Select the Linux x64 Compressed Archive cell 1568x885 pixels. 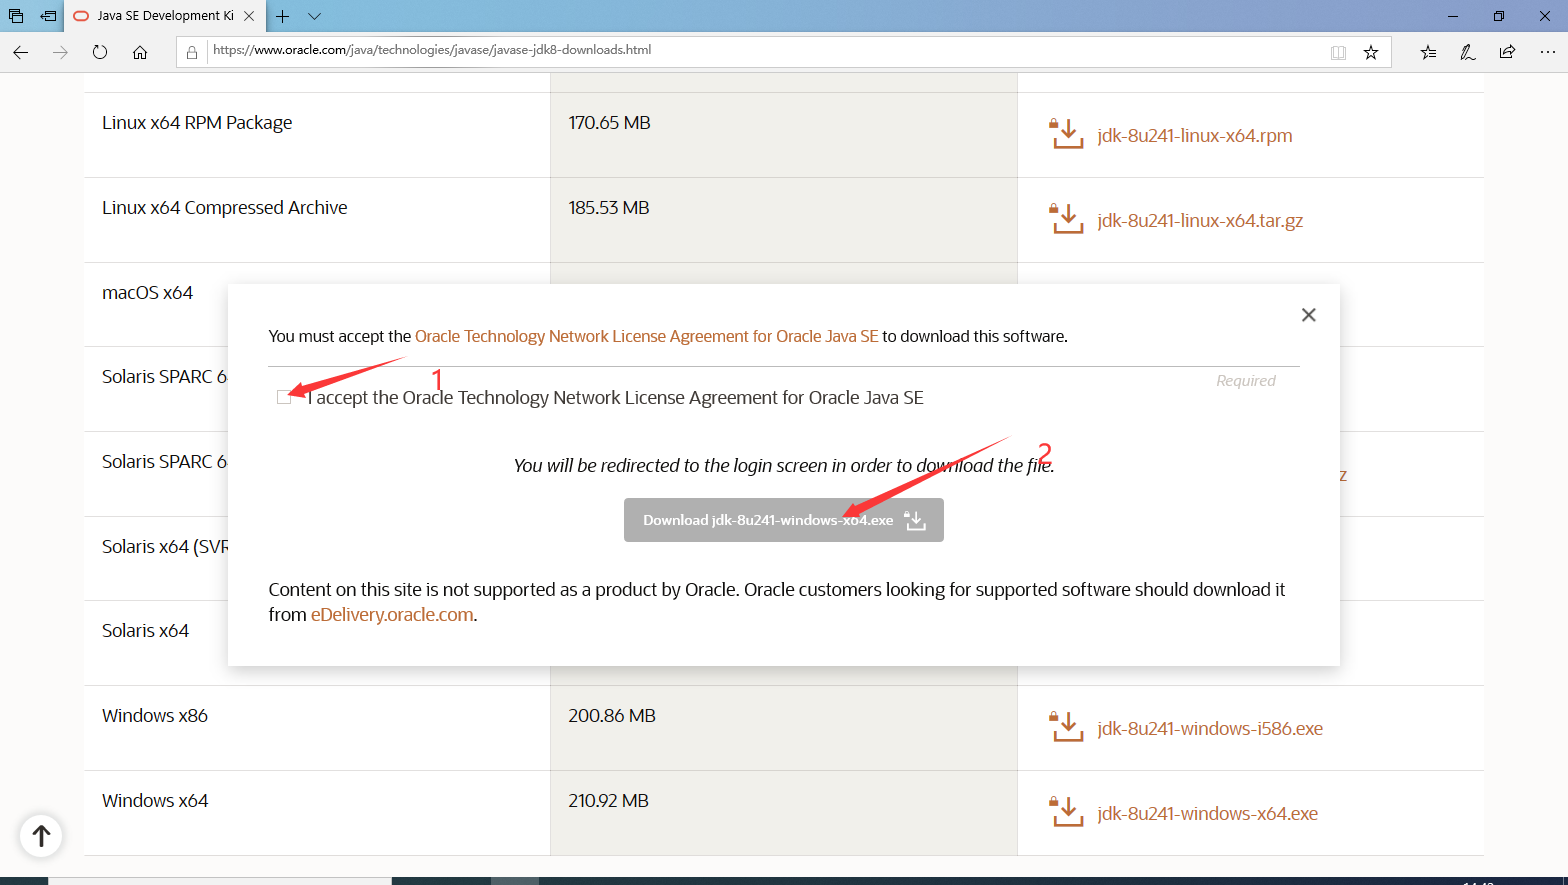tap(317, 220)
